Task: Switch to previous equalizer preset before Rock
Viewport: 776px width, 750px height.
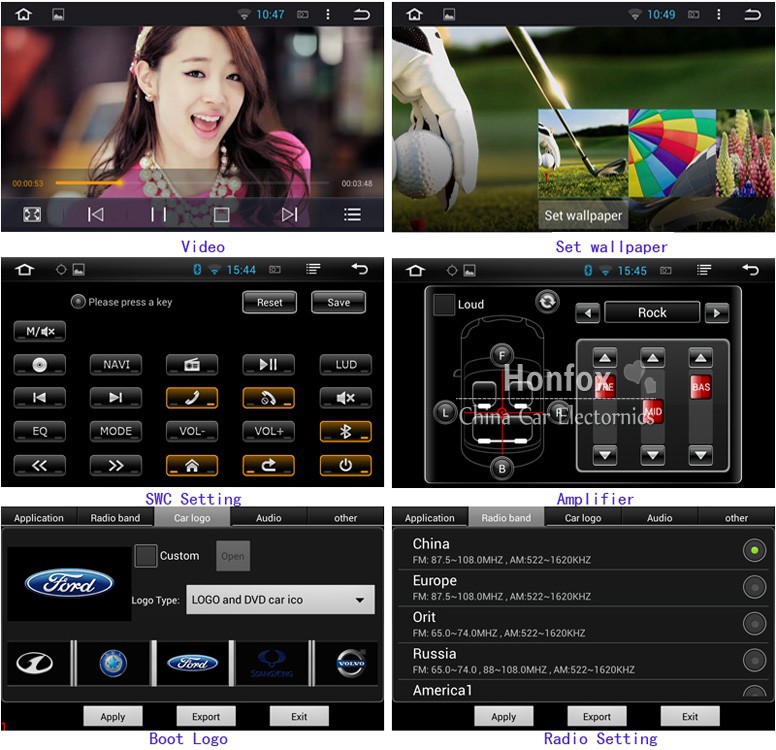Action: coord(588,313)
